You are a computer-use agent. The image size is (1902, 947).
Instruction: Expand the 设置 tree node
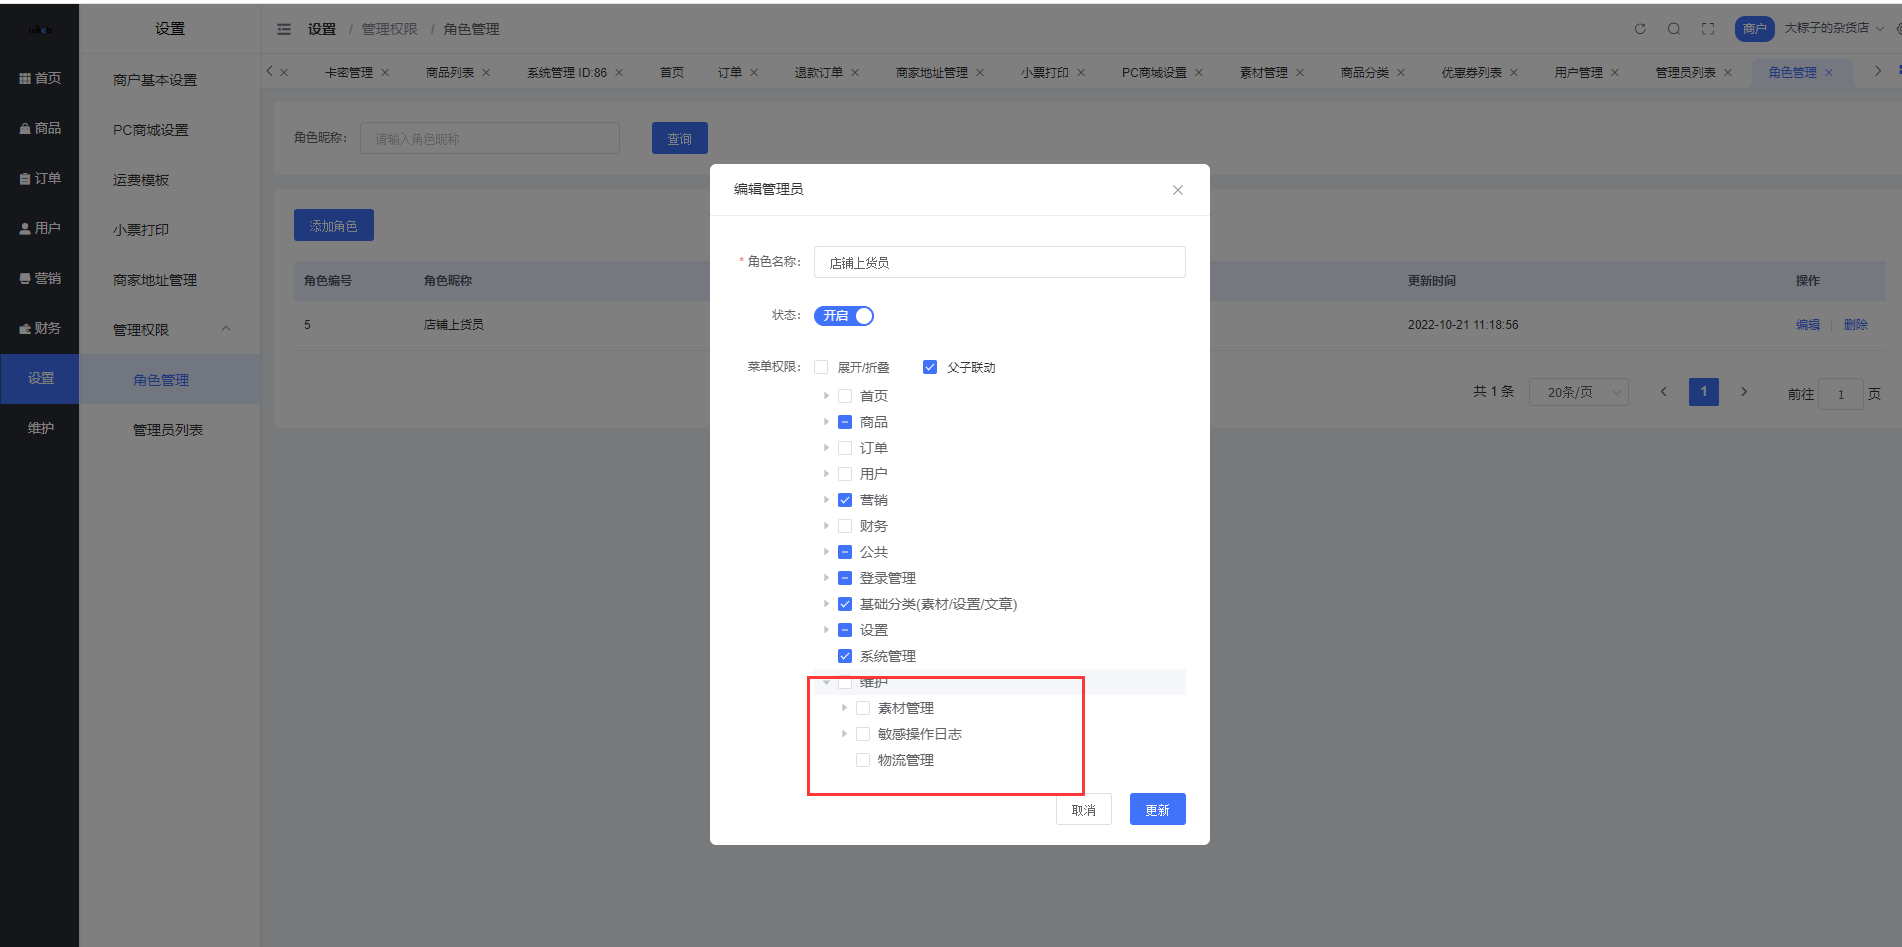click(826, 630)
